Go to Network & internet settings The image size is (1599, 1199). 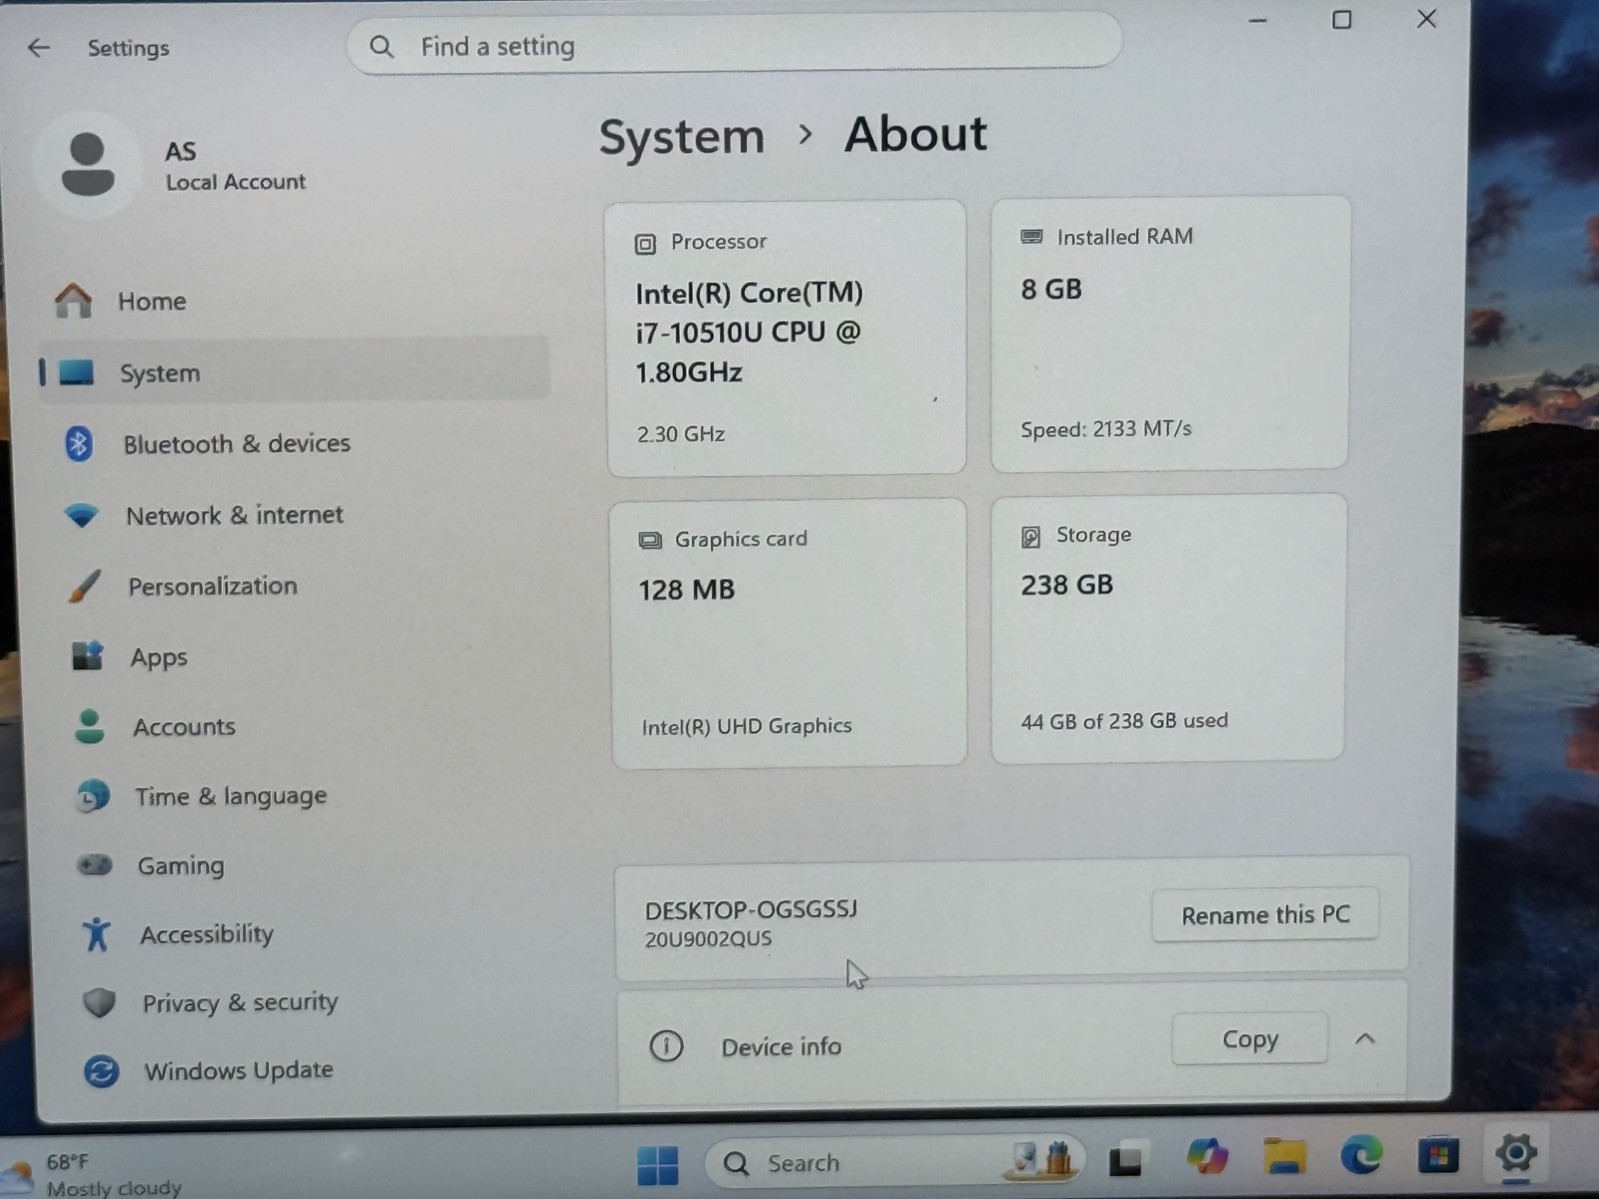pos(234,515)
